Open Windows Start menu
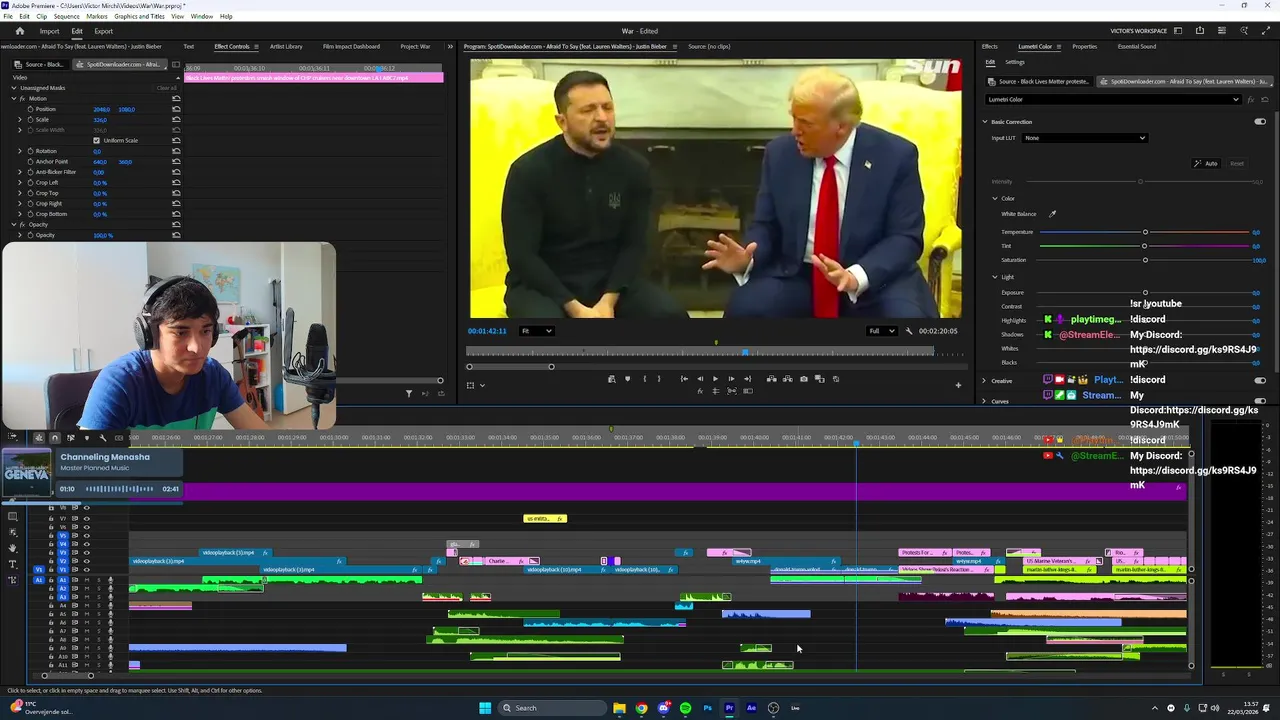Viewport: 1280px width, 720px height. tap(485, 708)
